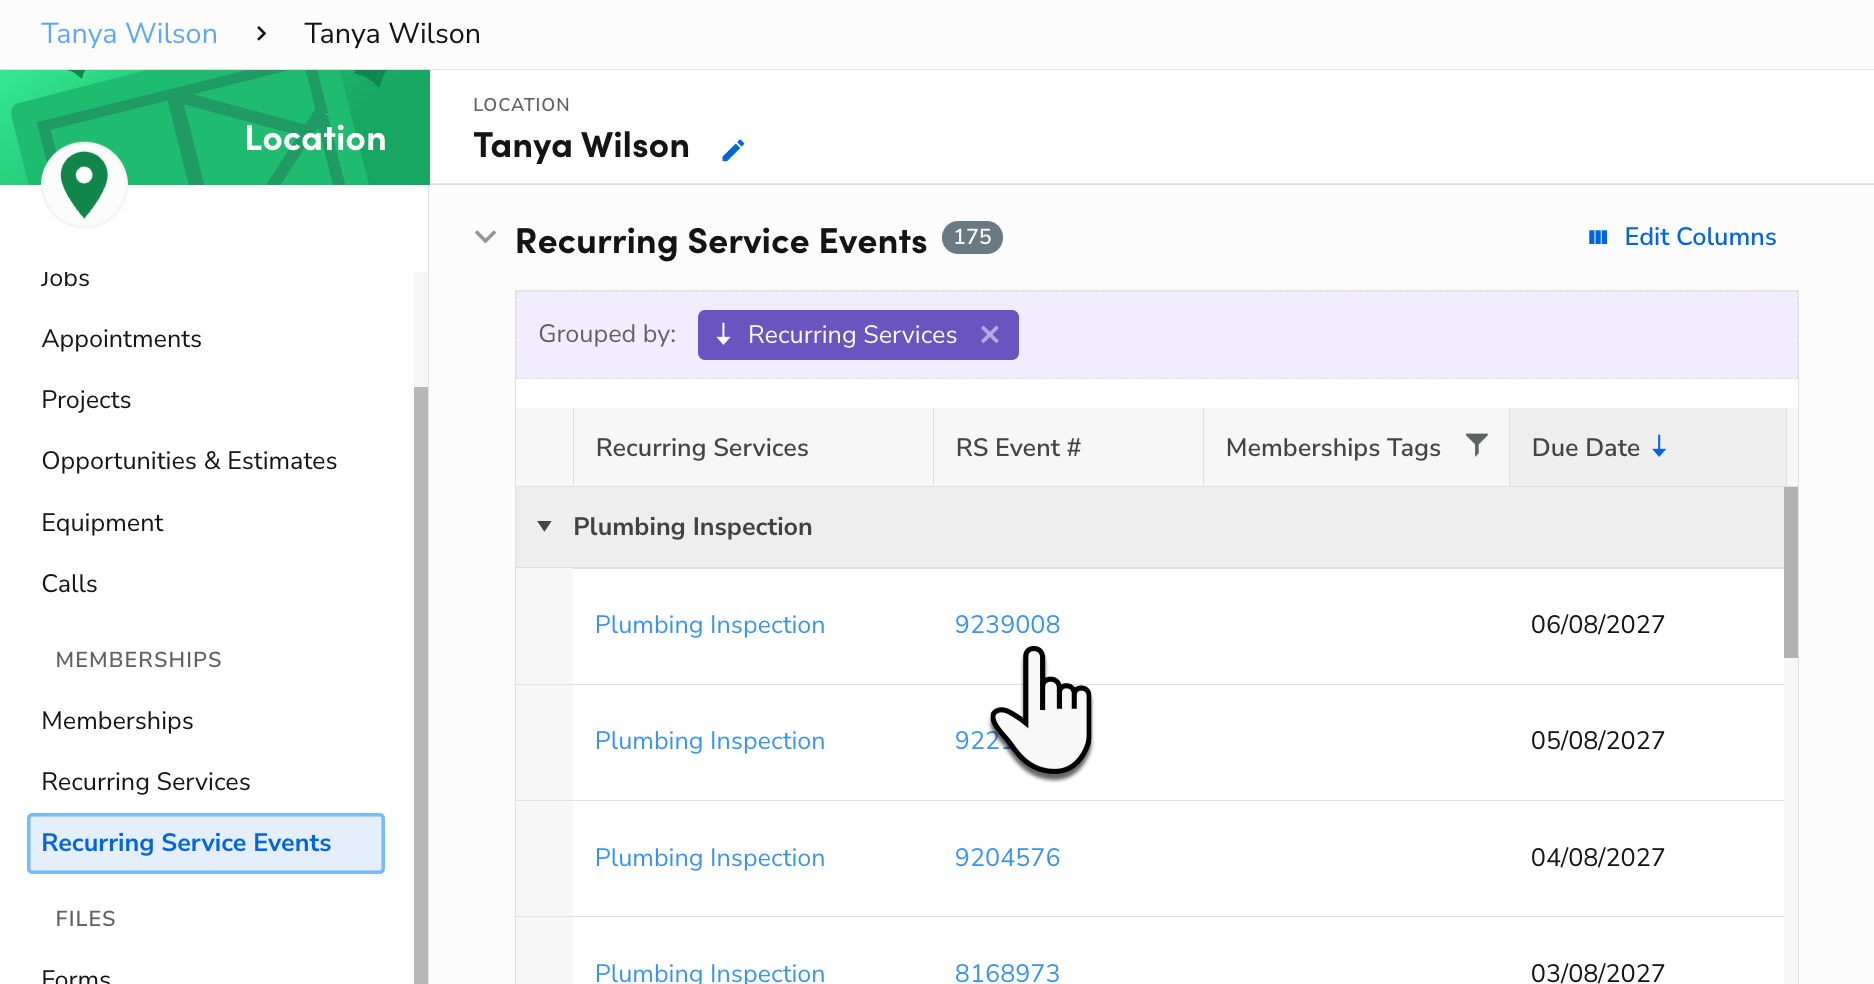This screenshot has height=984, width=1874.
Task: Click the sort arrow inside the Grouped by chip
Action: click(723, 334)
